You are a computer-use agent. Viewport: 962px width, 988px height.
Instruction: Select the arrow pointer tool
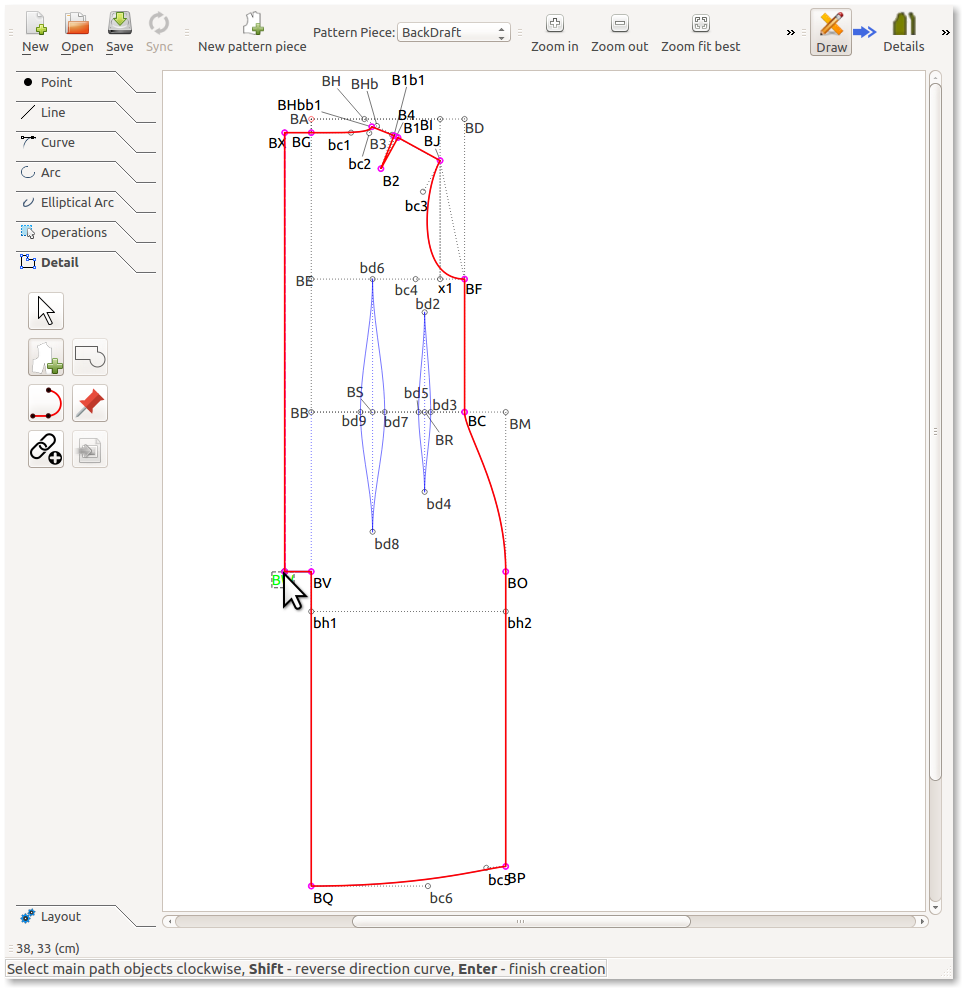pos(46,311)
